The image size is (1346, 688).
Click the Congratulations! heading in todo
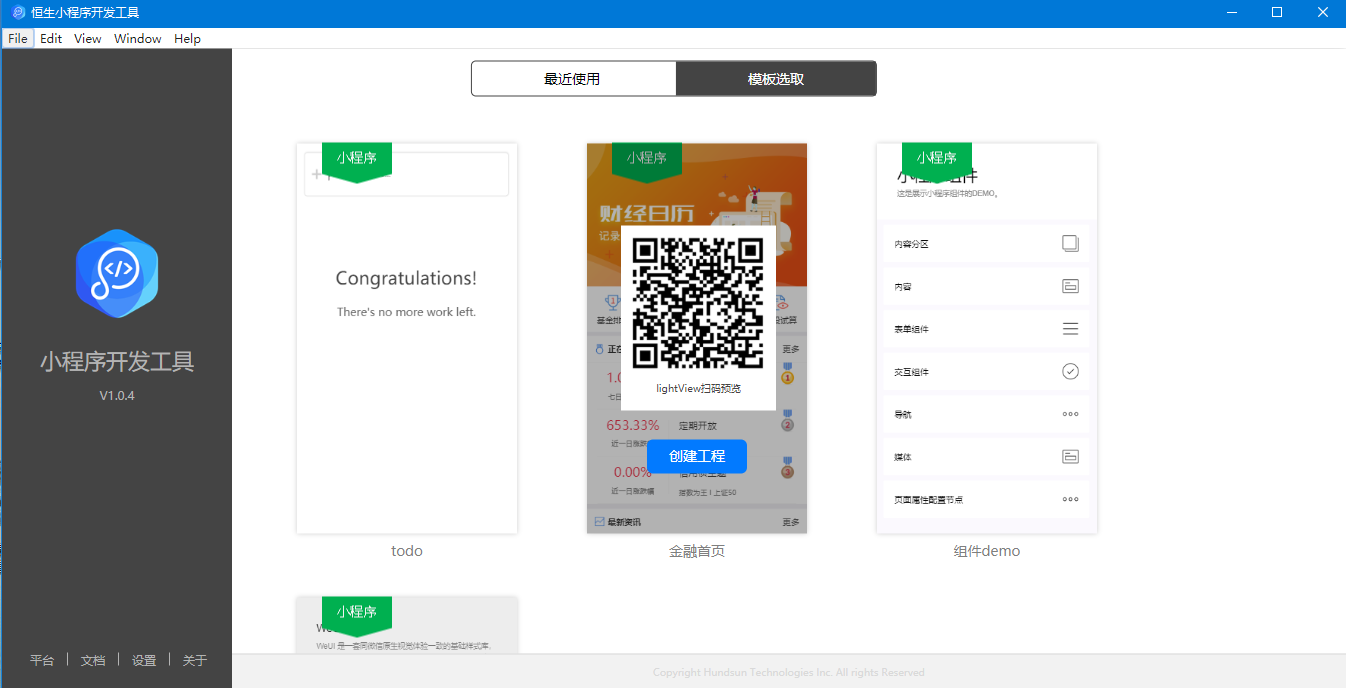[406, 278]
